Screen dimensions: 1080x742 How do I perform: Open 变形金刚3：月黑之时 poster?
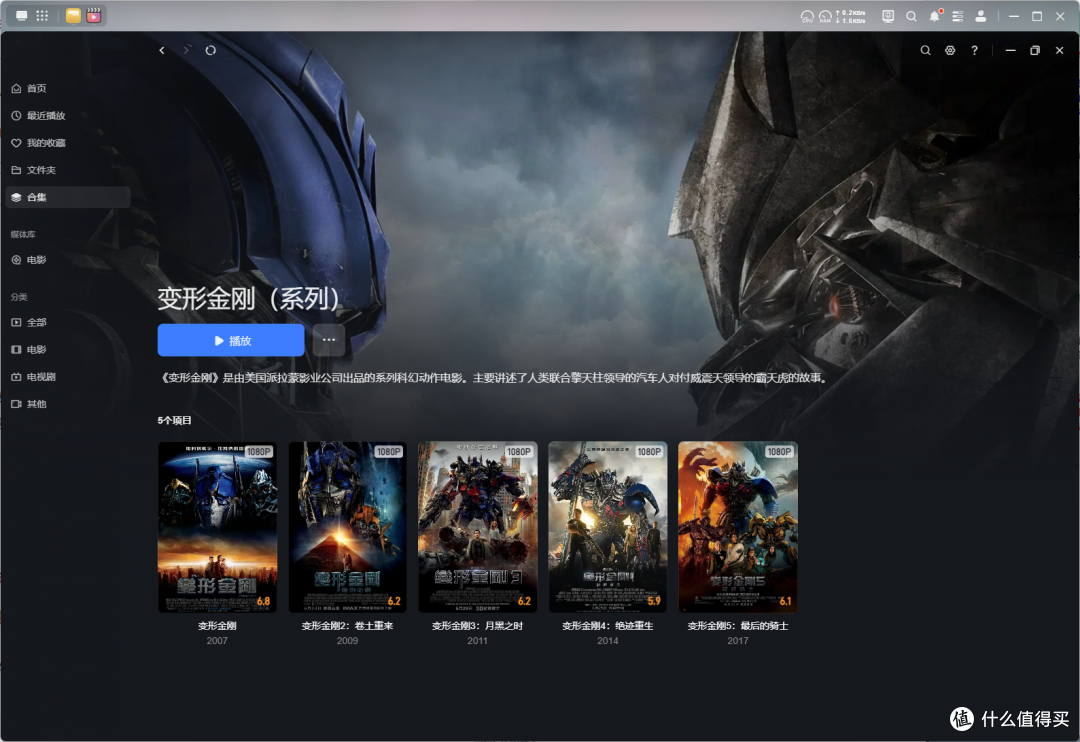[x=477, y=527]
